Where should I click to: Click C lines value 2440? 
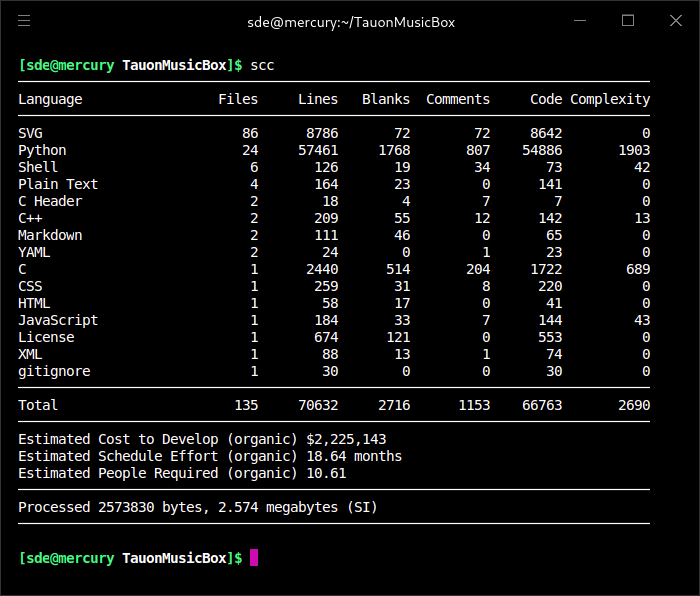click(322, 269)
